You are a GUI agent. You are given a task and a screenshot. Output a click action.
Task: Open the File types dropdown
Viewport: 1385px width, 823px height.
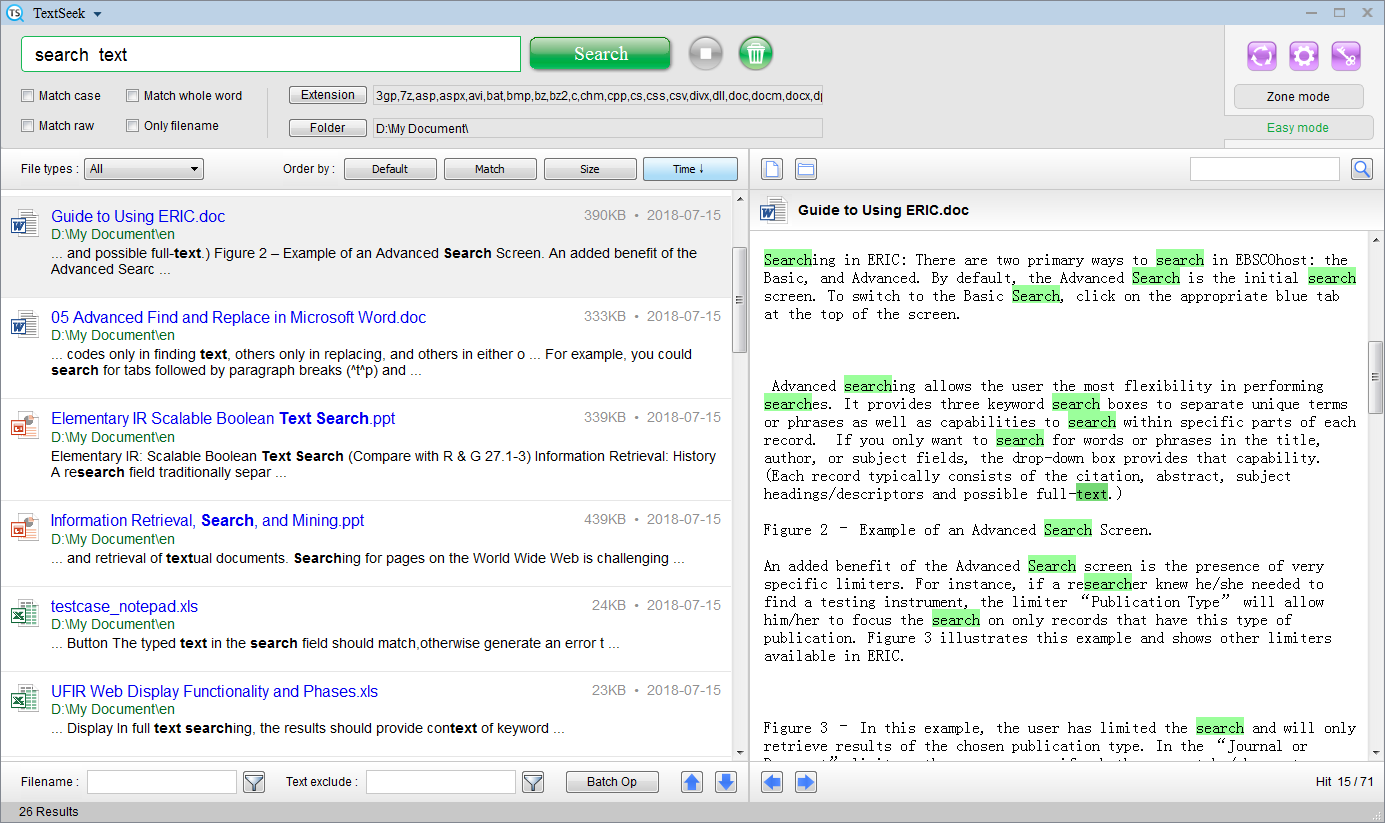point(144,169)
